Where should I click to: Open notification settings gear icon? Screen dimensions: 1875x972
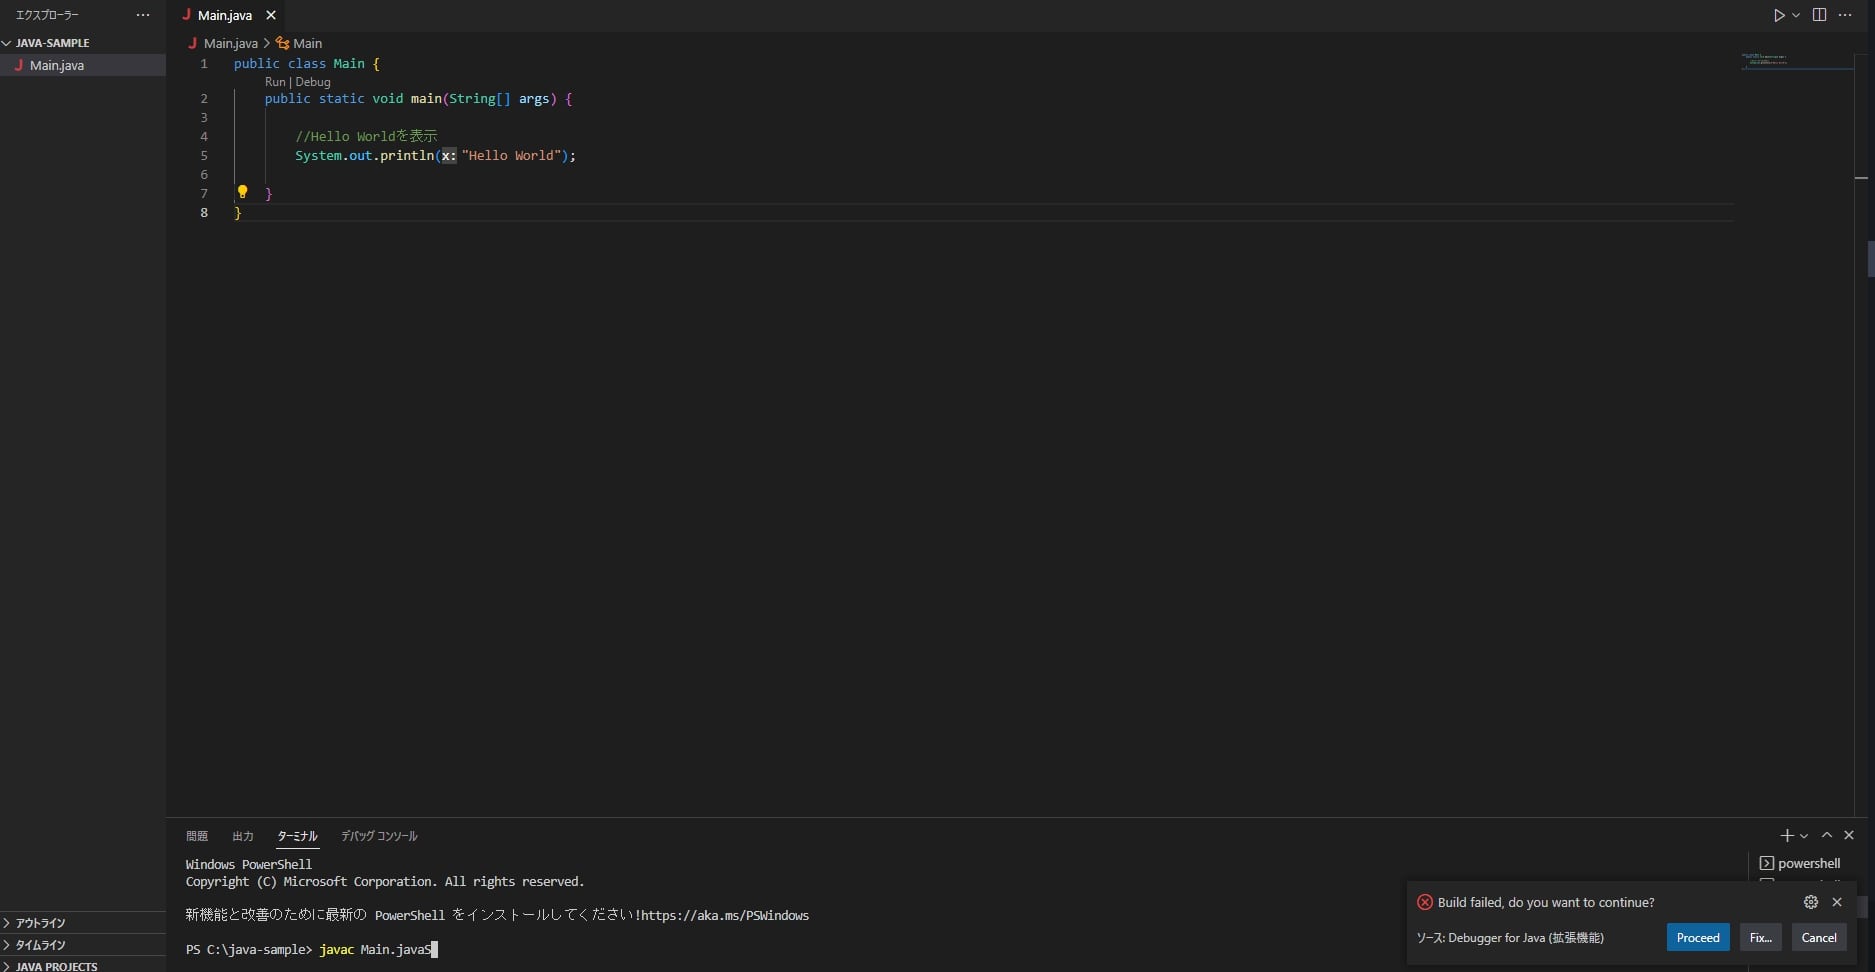coord(1811,902)
